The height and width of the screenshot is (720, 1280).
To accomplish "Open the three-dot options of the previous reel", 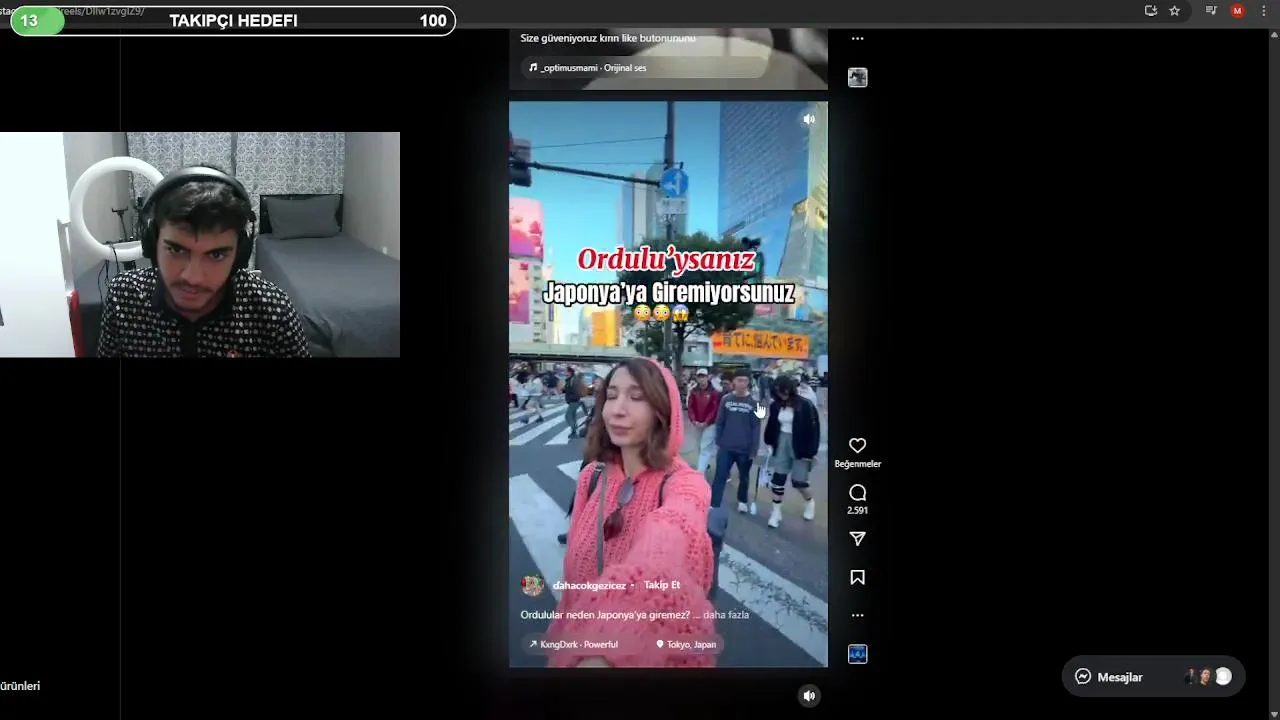I will click(x=857, y=39).
